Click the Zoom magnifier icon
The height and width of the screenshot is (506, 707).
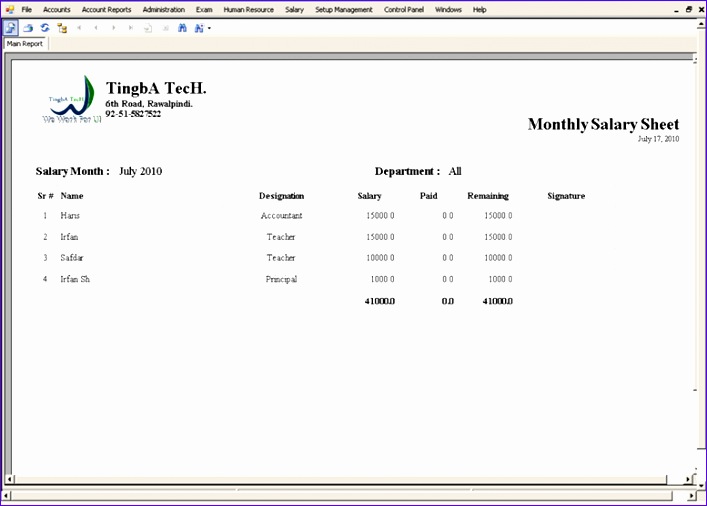(199, 28)
